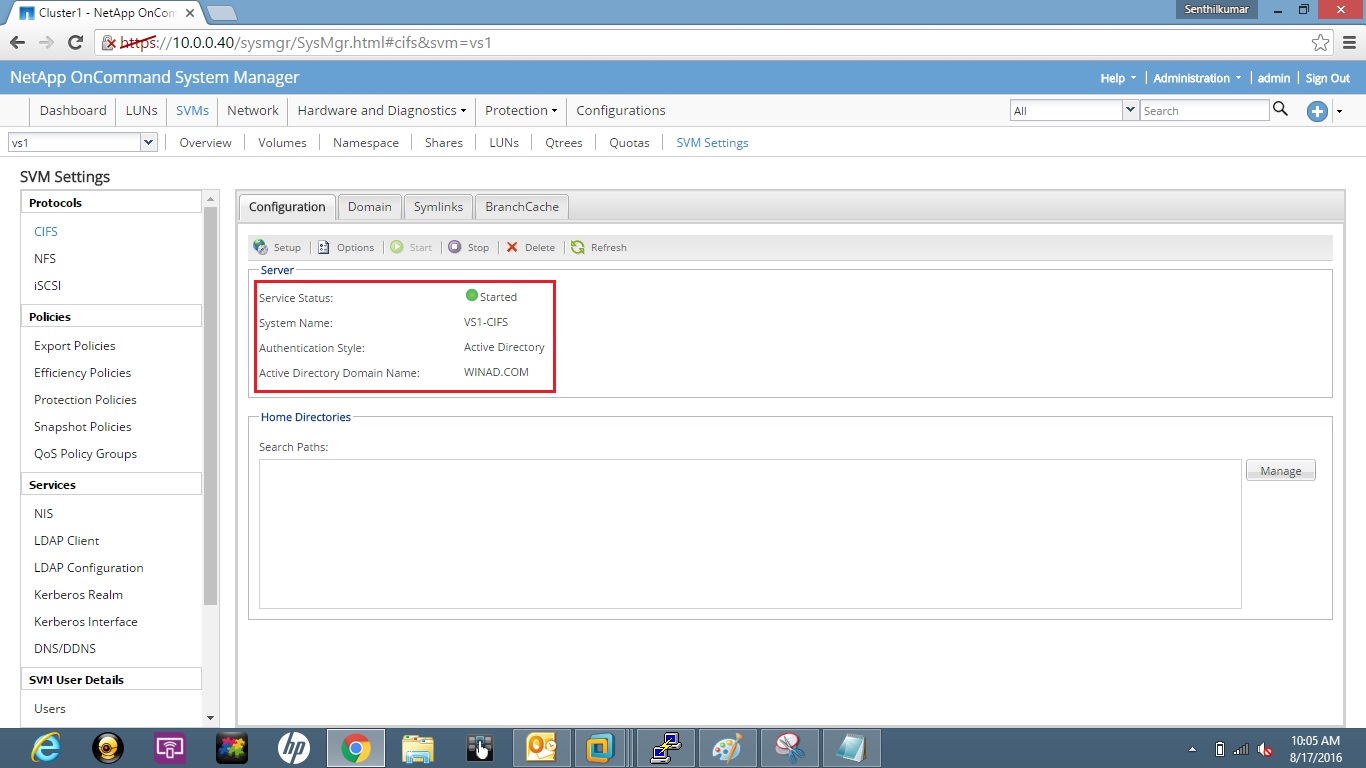1366x768 pixels.
Task: Open Outlook from the taskbar
Action: (x=541, y=747)
